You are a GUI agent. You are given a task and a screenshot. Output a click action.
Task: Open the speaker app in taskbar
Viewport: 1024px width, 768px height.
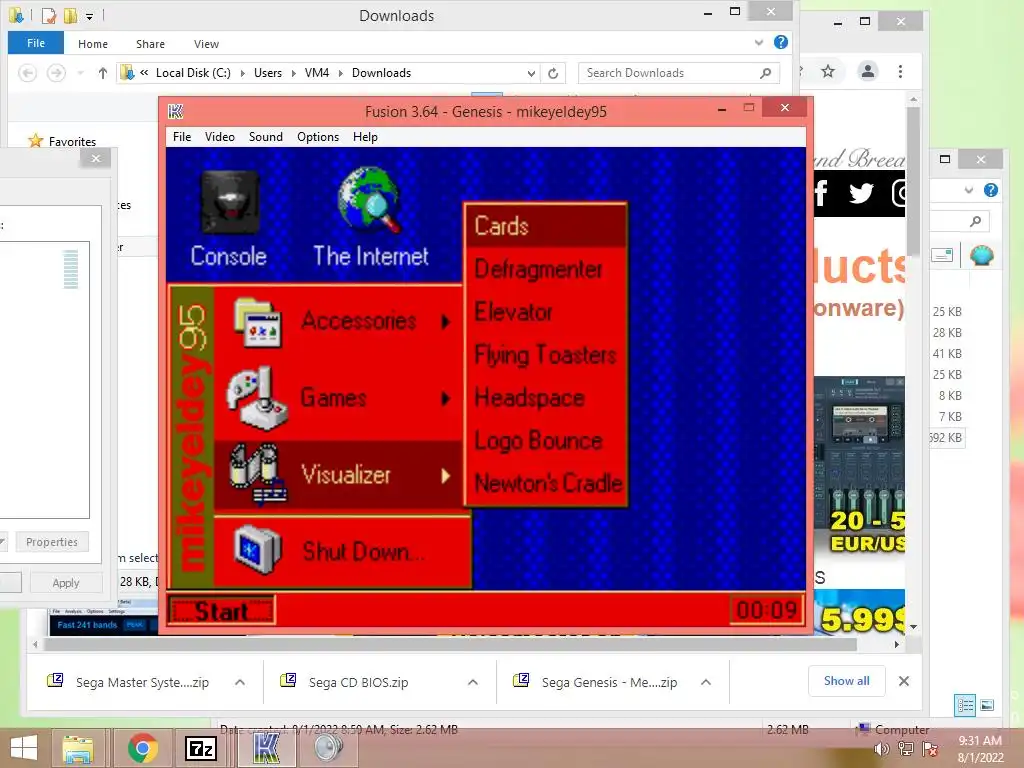point(328,748)
